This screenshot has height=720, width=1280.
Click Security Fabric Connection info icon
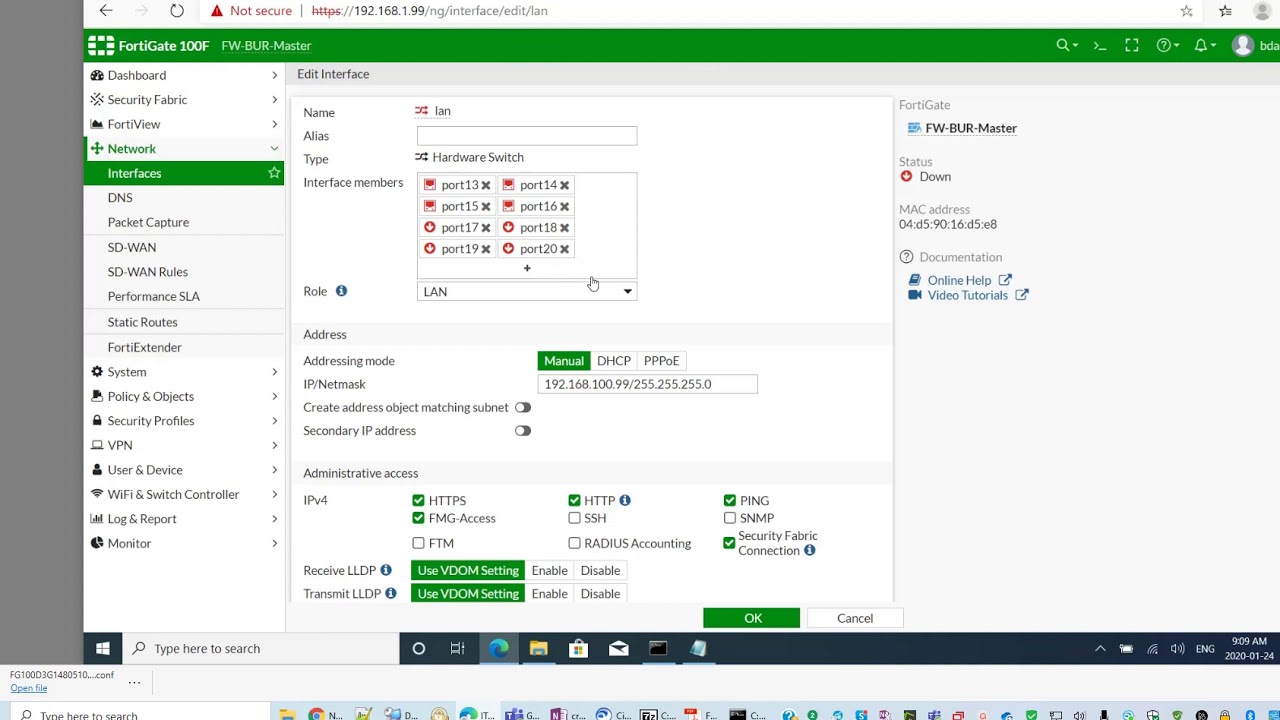(810, 550)
